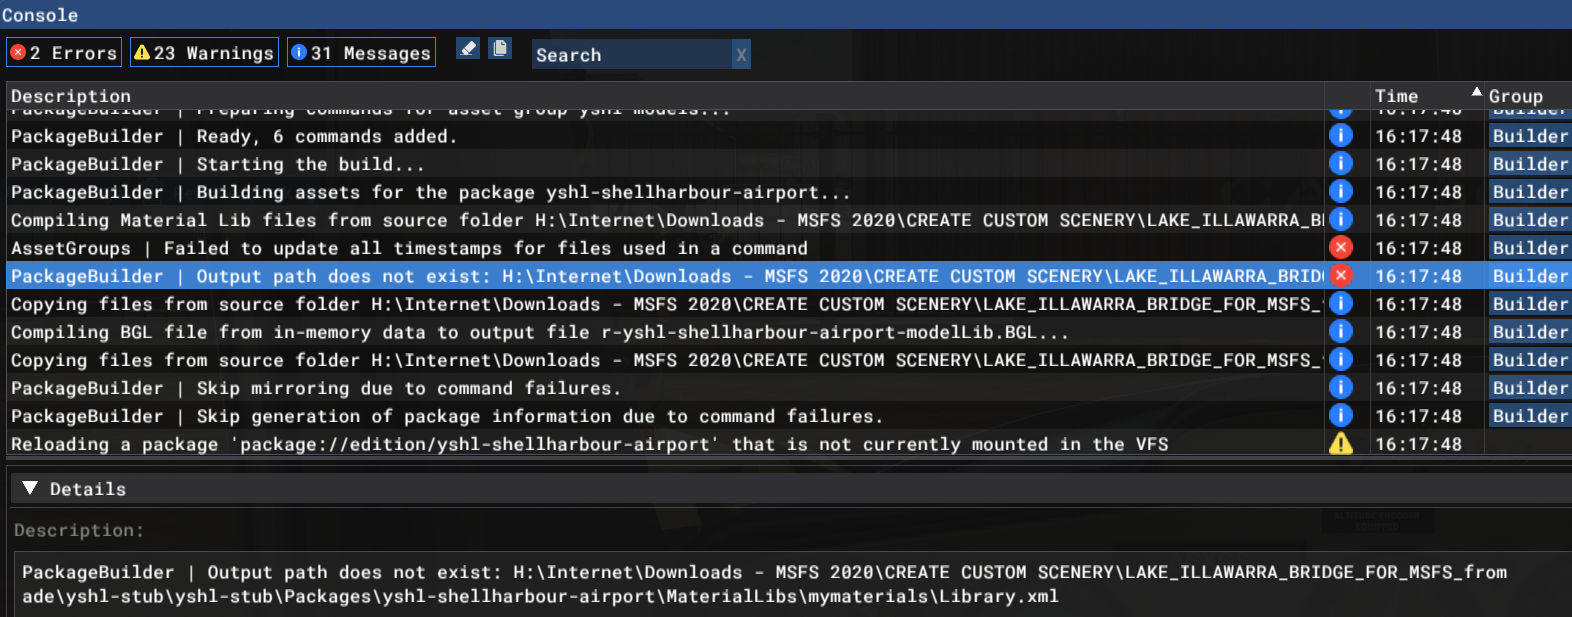Sort by the Group column header
Screen dimensions: 1572x617
1515,96
